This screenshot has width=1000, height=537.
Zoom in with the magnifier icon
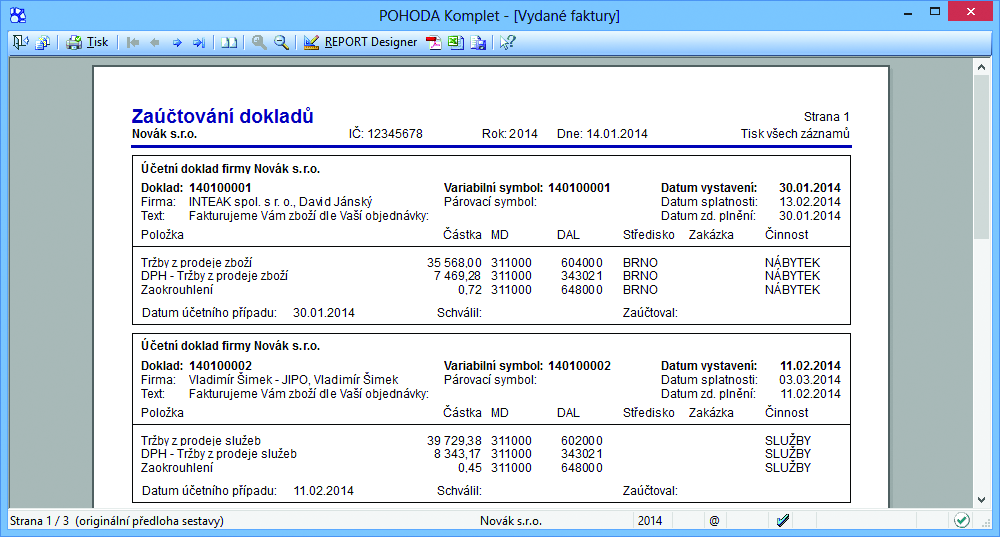[x=259, y=42]
